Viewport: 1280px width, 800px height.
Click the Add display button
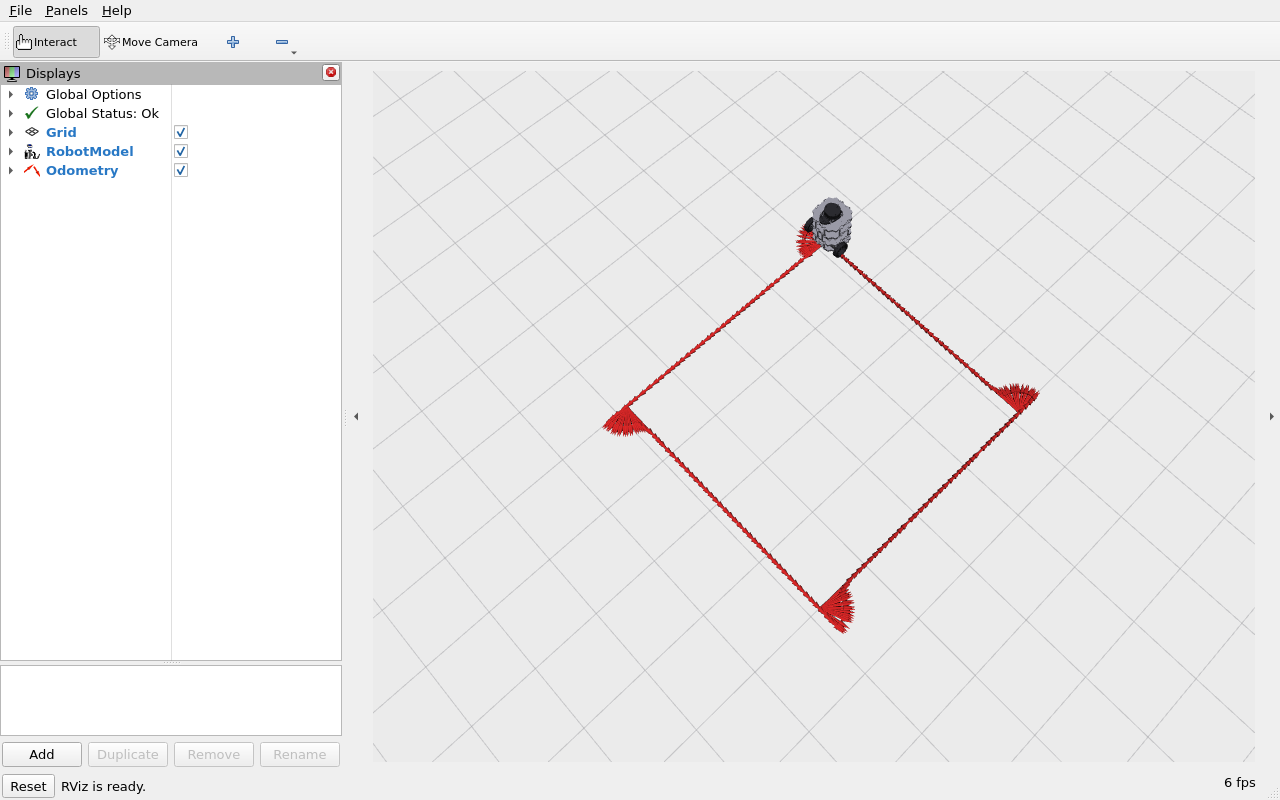(42, 754)
